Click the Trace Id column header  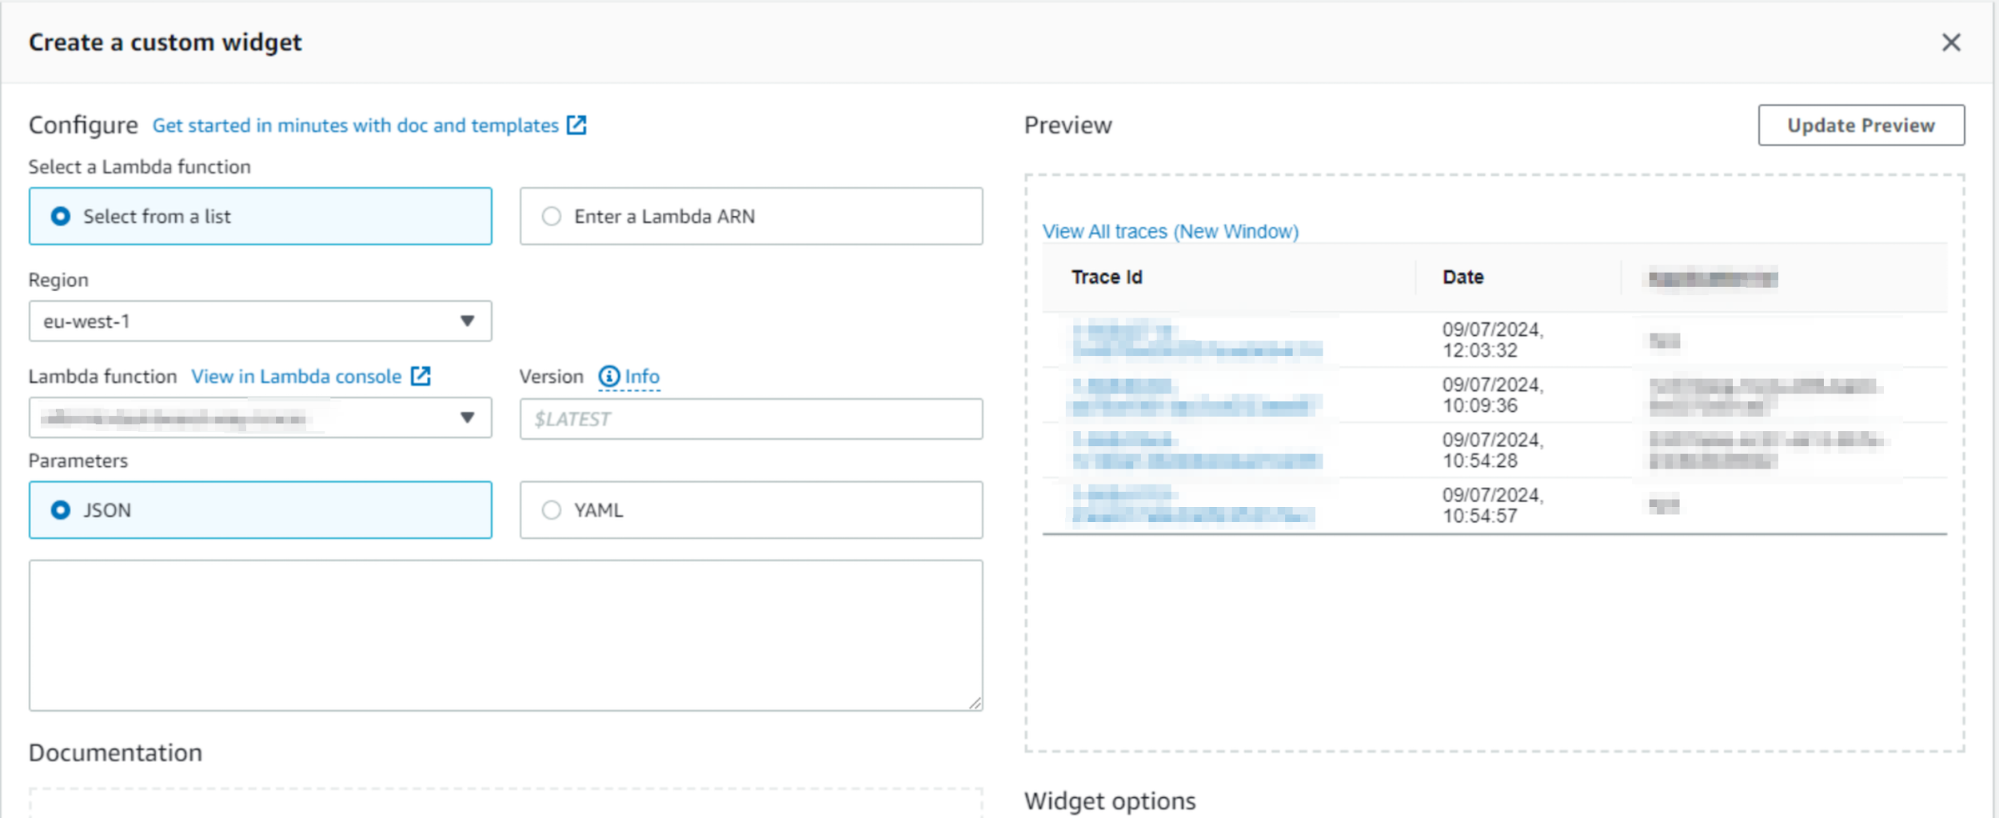pyautogui.click(x=1106, y=277)
